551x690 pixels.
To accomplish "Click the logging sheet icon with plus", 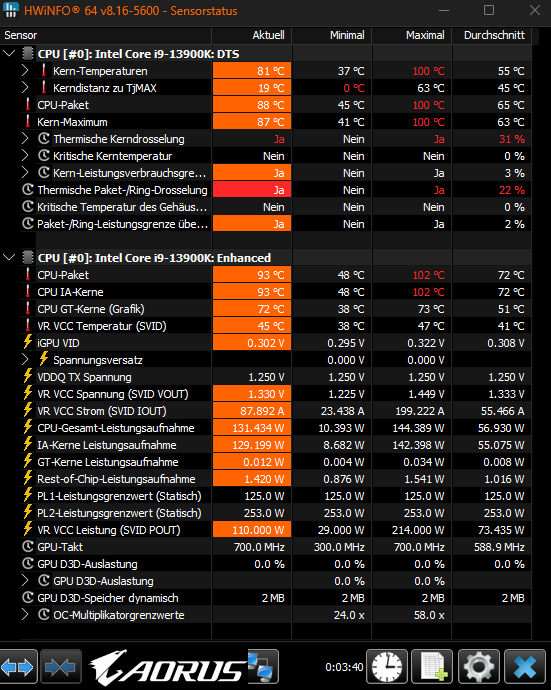I will click(x=432, y=667).
